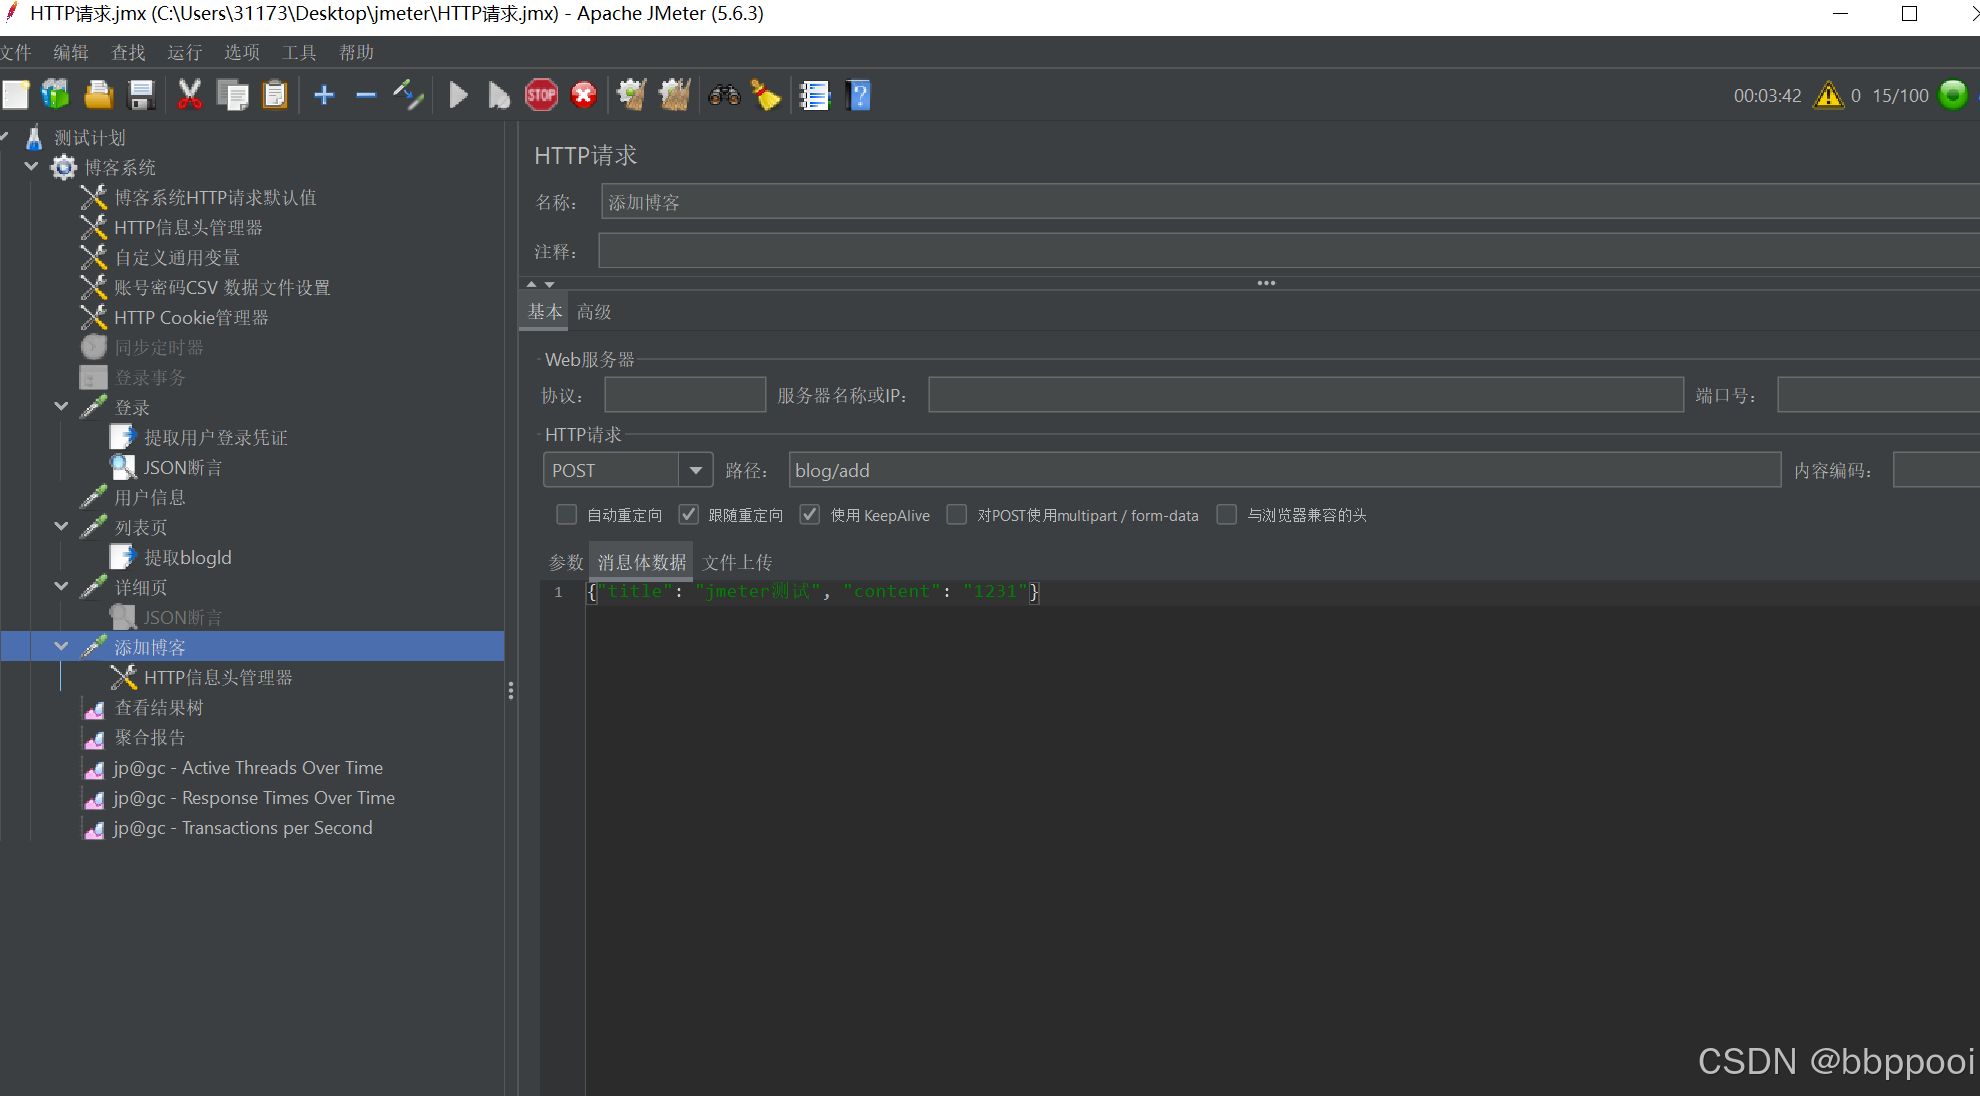This screenshot has width=1980, height=1096.
Task: Switch to the 高级 tab
Action: coord(594,312)
